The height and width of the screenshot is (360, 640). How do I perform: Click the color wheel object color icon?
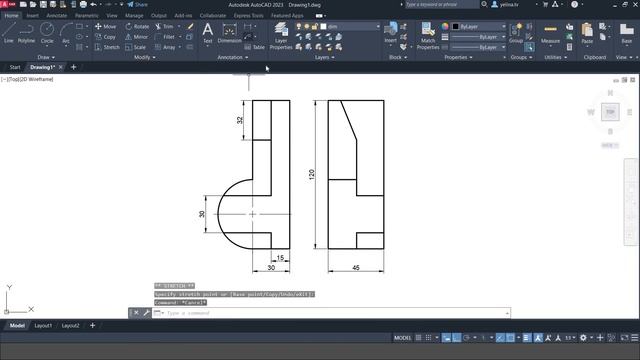pos(445,27)
